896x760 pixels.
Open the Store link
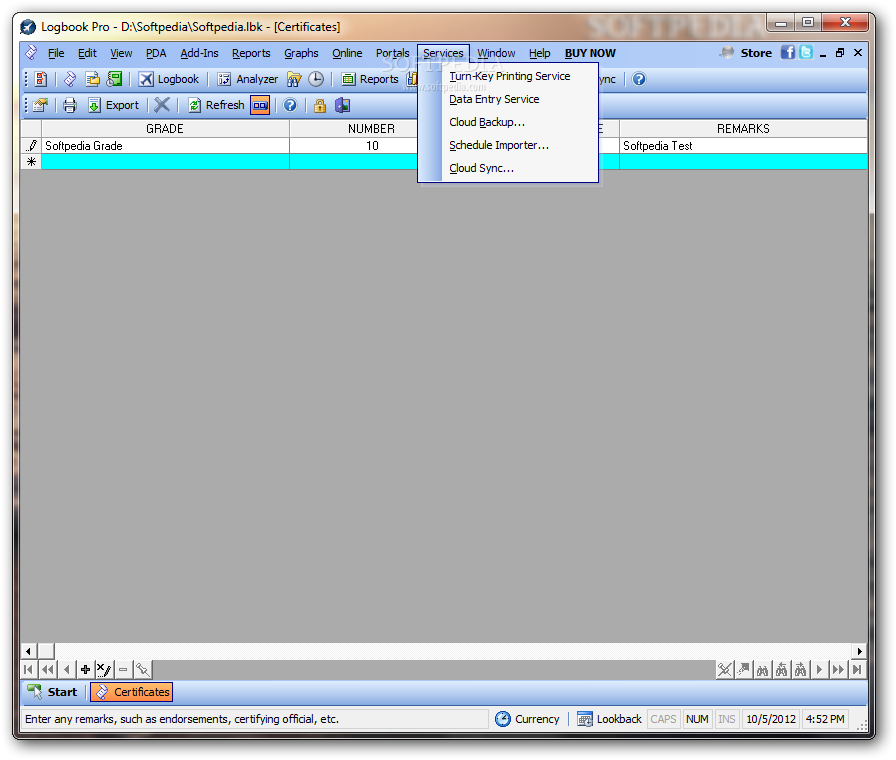coord(746,53)
